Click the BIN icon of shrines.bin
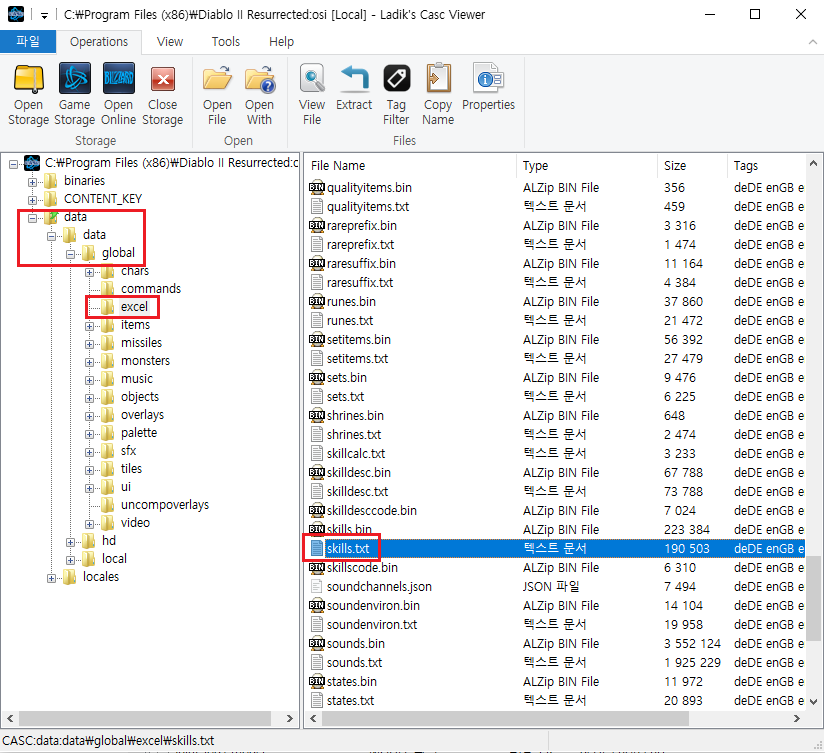This screenshot has width=825, height=753. (317, 416)
